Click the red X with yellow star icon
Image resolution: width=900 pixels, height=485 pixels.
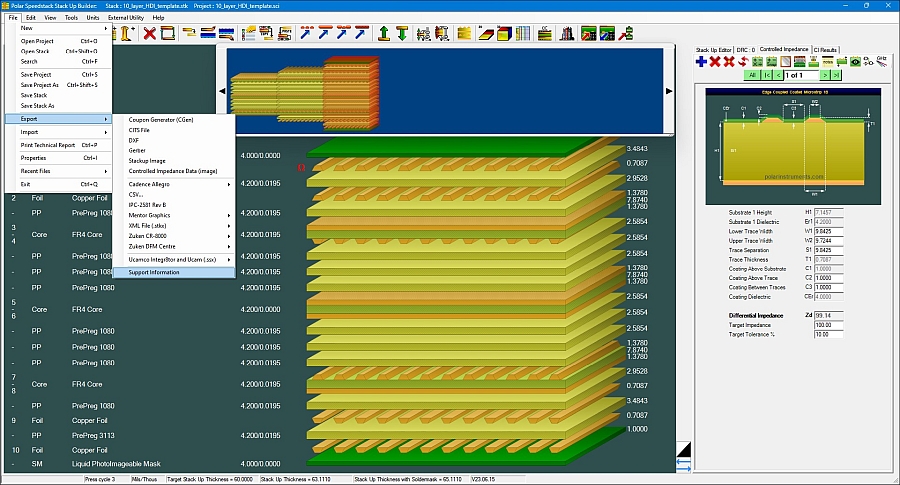729,61
